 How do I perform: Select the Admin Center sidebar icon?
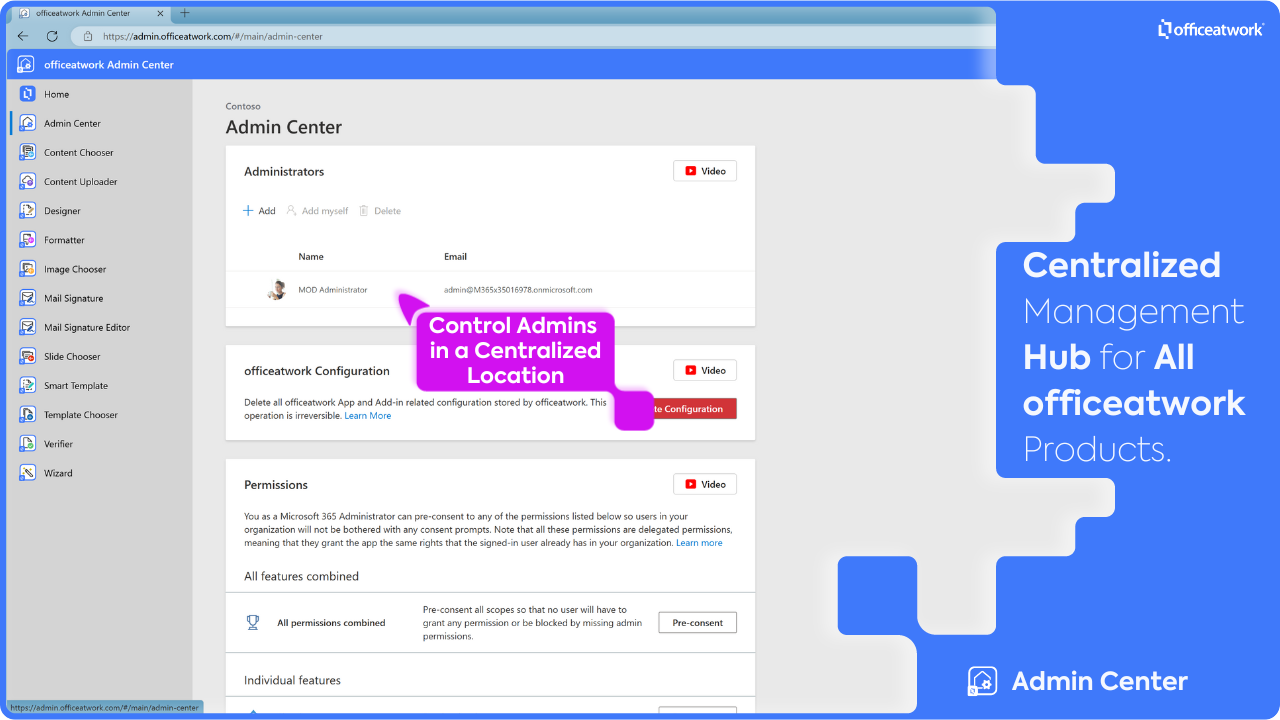coord(28,123)
